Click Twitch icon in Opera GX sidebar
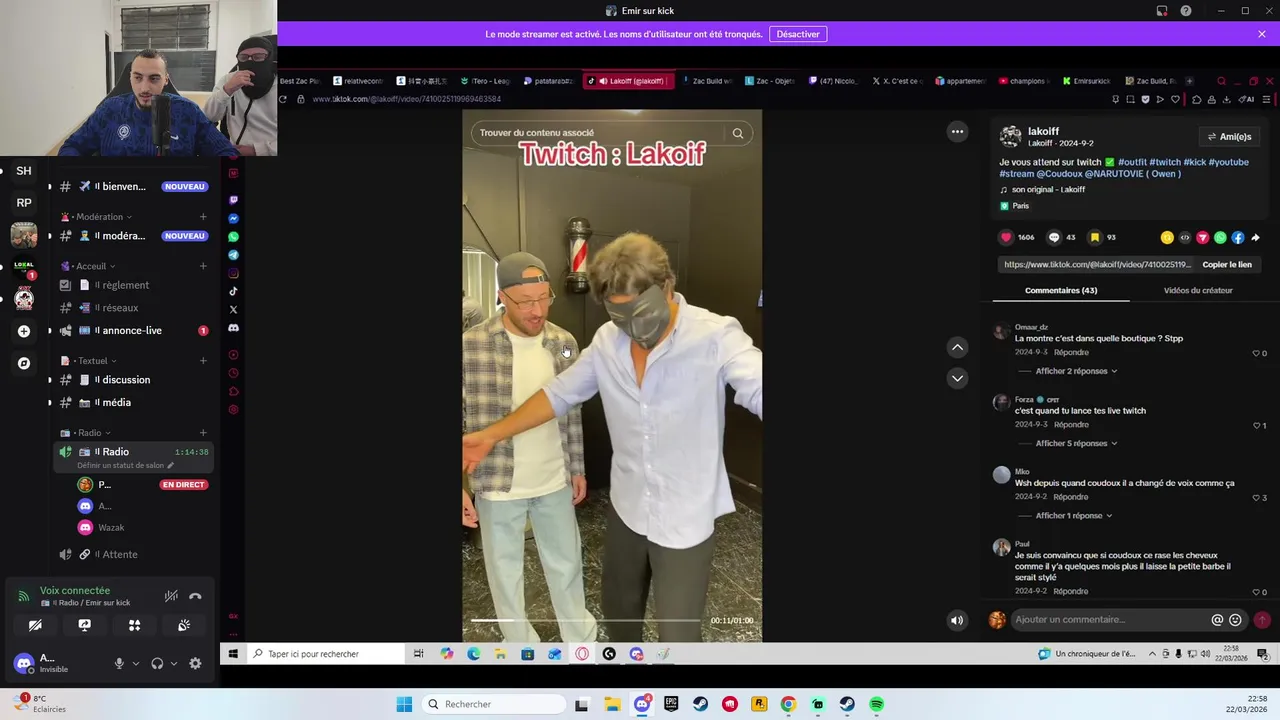The width and height of the screenshot is (1280, 720). tap(233, 200)
